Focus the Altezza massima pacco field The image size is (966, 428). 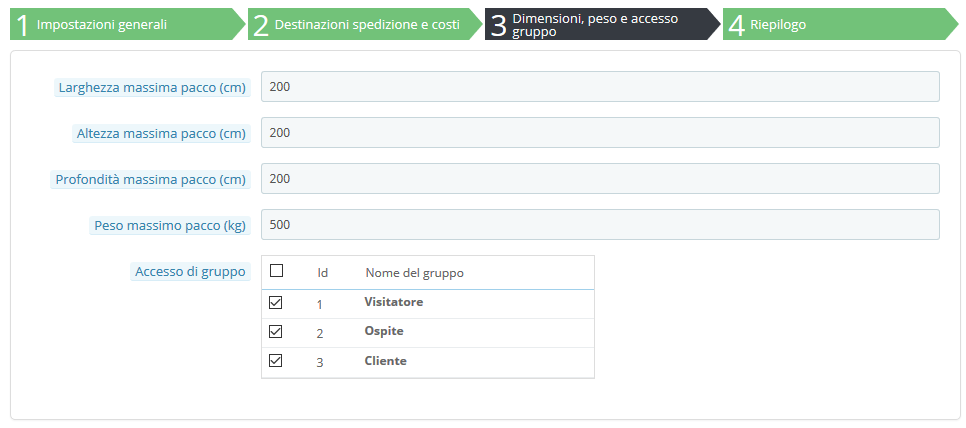600,132
